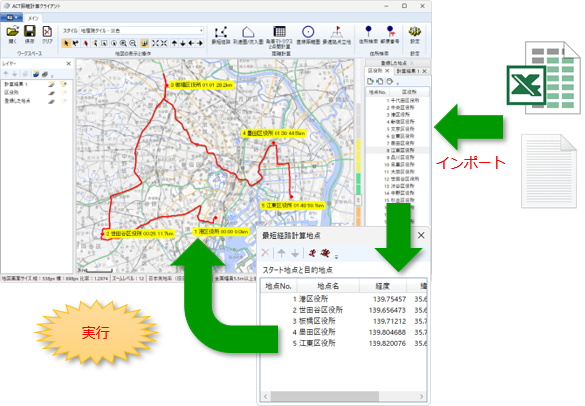Delete waypoint with the X icon in dialog
This screenshot has width=585, height=406.
pyautogui.click(x=266, y=253)
